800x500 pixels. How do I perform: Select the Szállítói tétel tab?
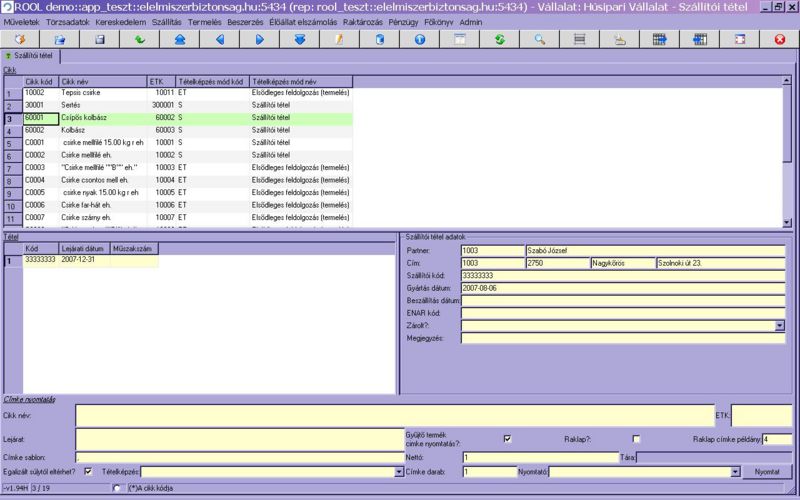click(30, 57)
